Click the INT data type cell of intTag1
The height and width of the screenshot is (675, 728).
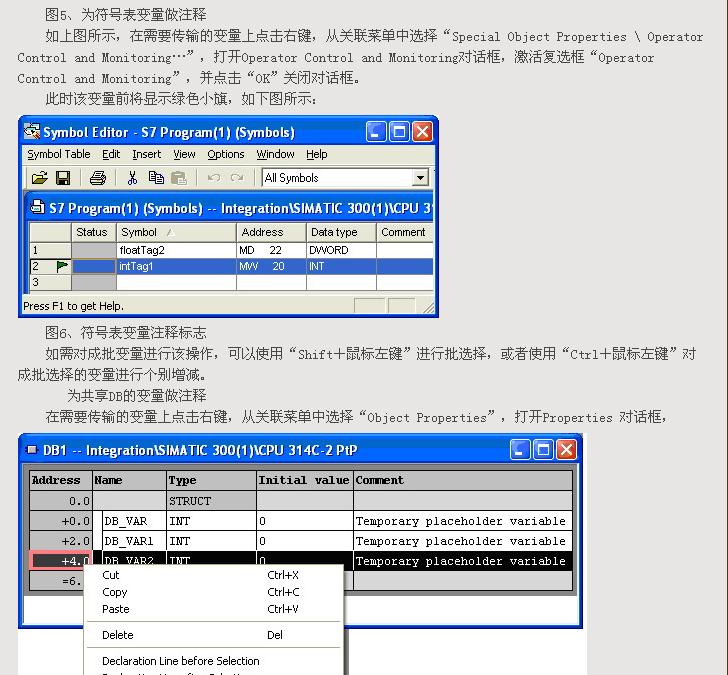[341, 266]
